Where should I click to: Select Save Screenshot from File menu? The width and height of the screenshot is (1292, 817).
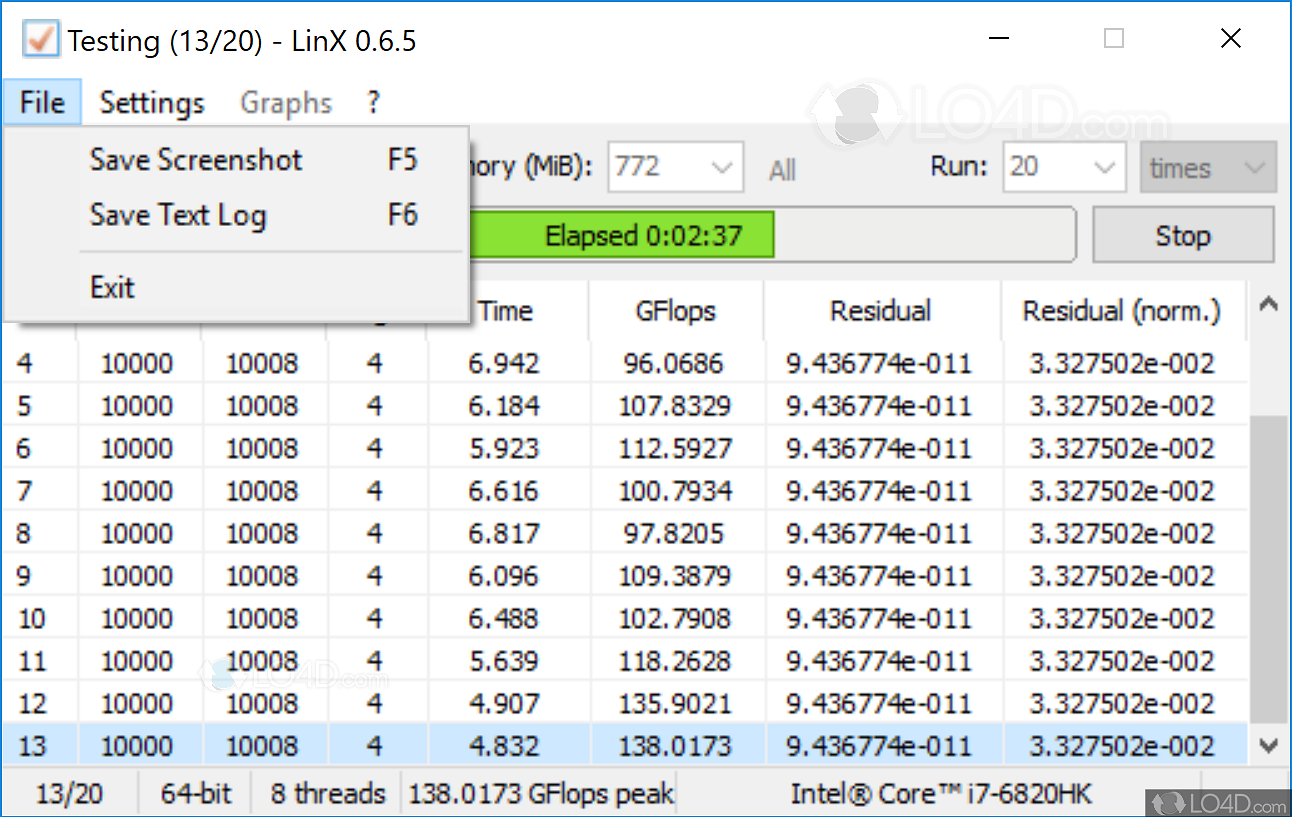[x=196, y=160]
